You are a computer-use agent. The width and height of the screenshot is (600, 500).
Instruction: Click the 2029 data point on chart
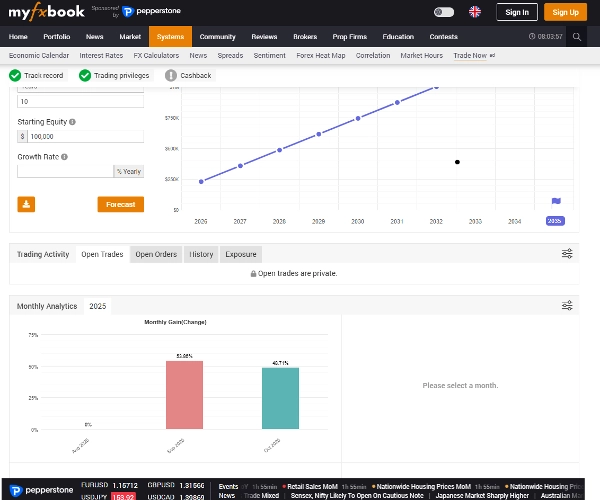click(319, 134)
